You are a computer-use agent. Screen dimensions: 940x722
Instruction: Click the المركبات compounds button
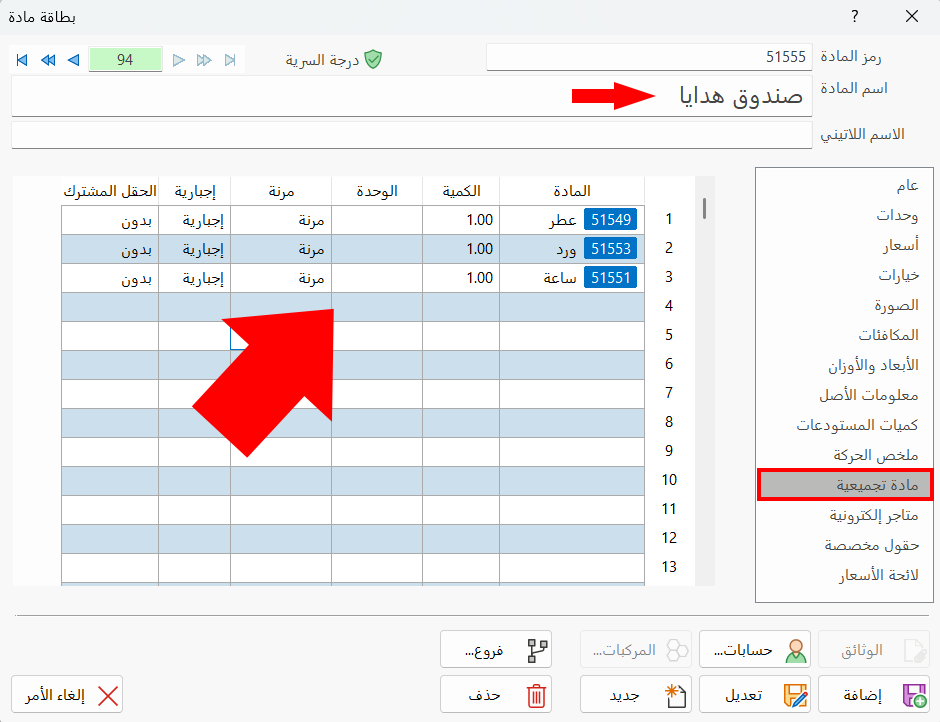click(636, 649)
